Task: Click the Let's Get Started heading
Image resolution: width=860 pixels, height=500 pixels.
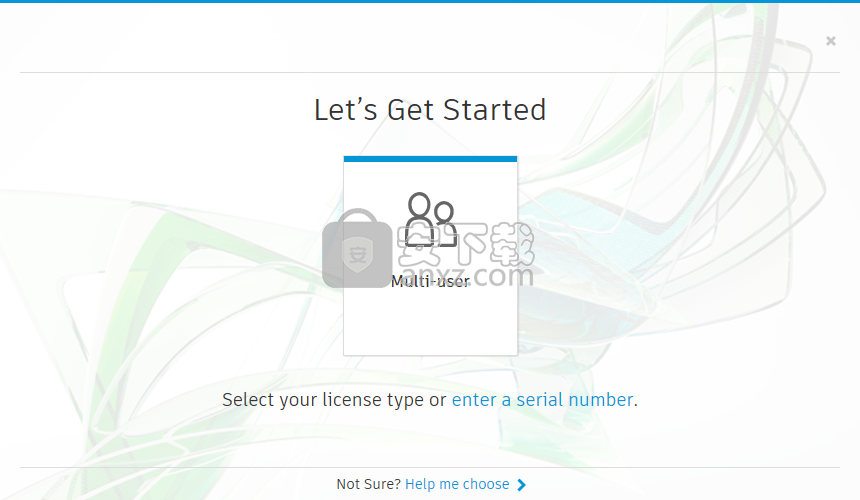Action: 430,110
